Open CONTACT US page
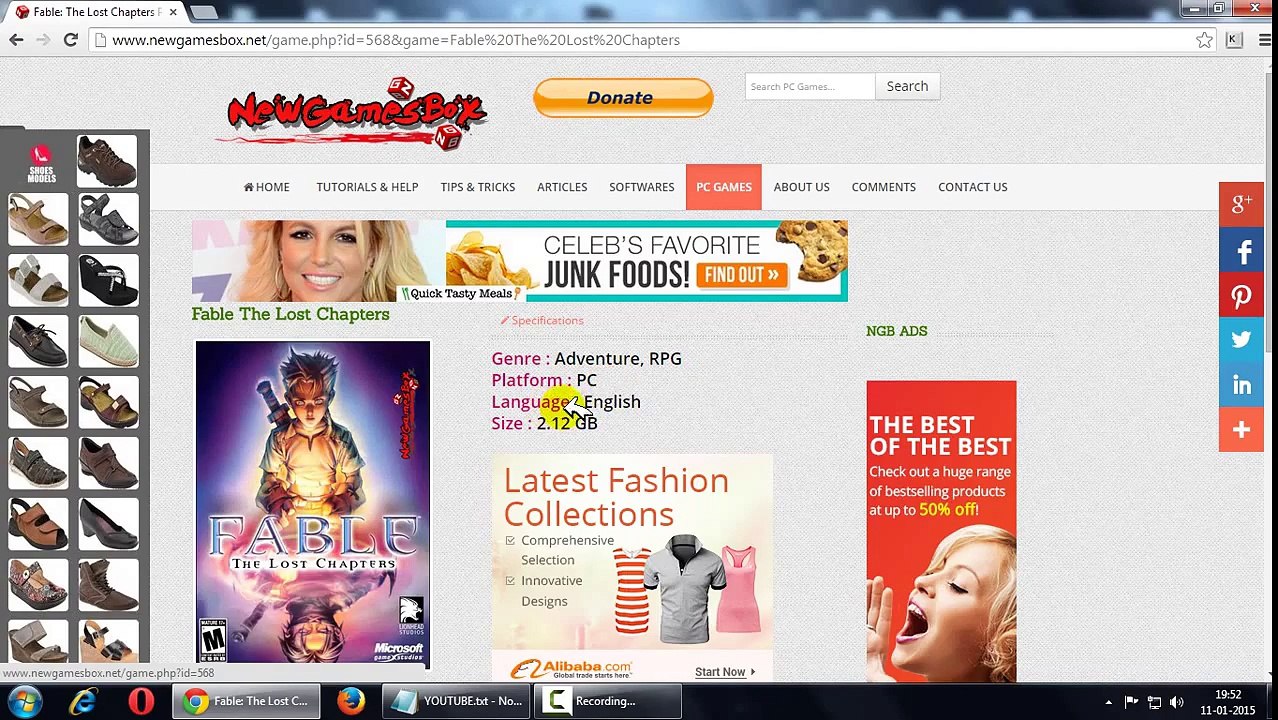Image resolution: width=1278 pixels, height=720 pixels. pos(973,187)
